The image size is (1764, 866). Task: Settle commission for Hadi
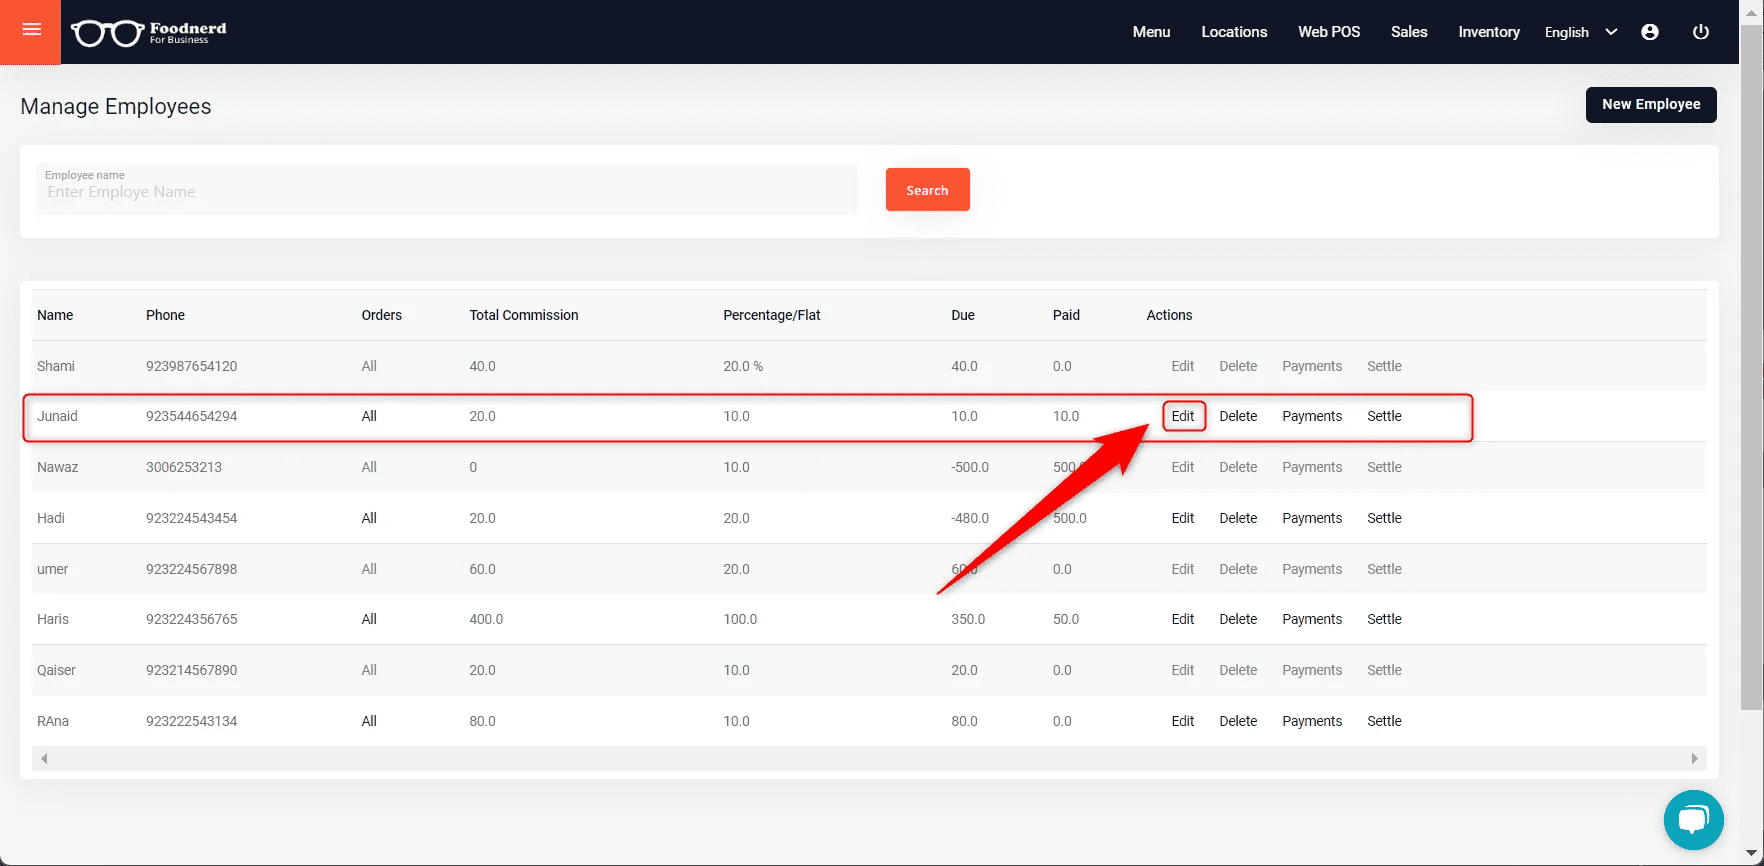click(x=1384, y=518)
